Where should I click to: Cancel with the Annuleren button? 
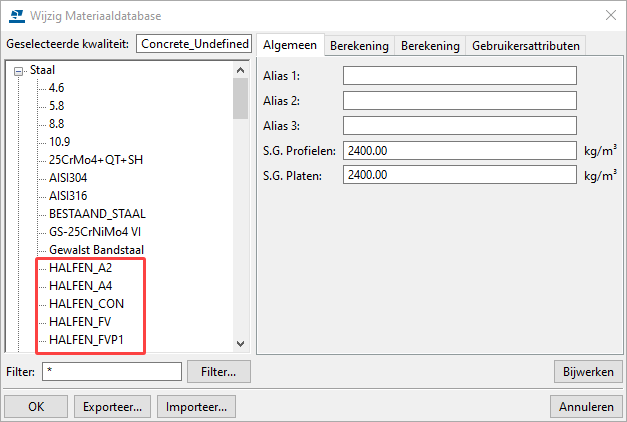pyautogui.click(x=586, y=407)
